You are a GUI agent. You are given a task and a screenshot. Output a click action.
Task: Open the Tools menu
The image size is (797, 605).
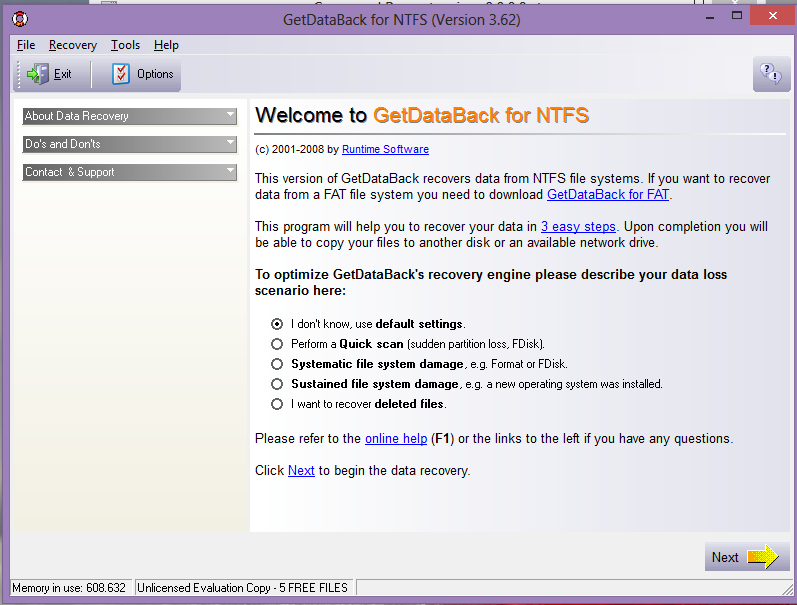click(x=125, y=45)
